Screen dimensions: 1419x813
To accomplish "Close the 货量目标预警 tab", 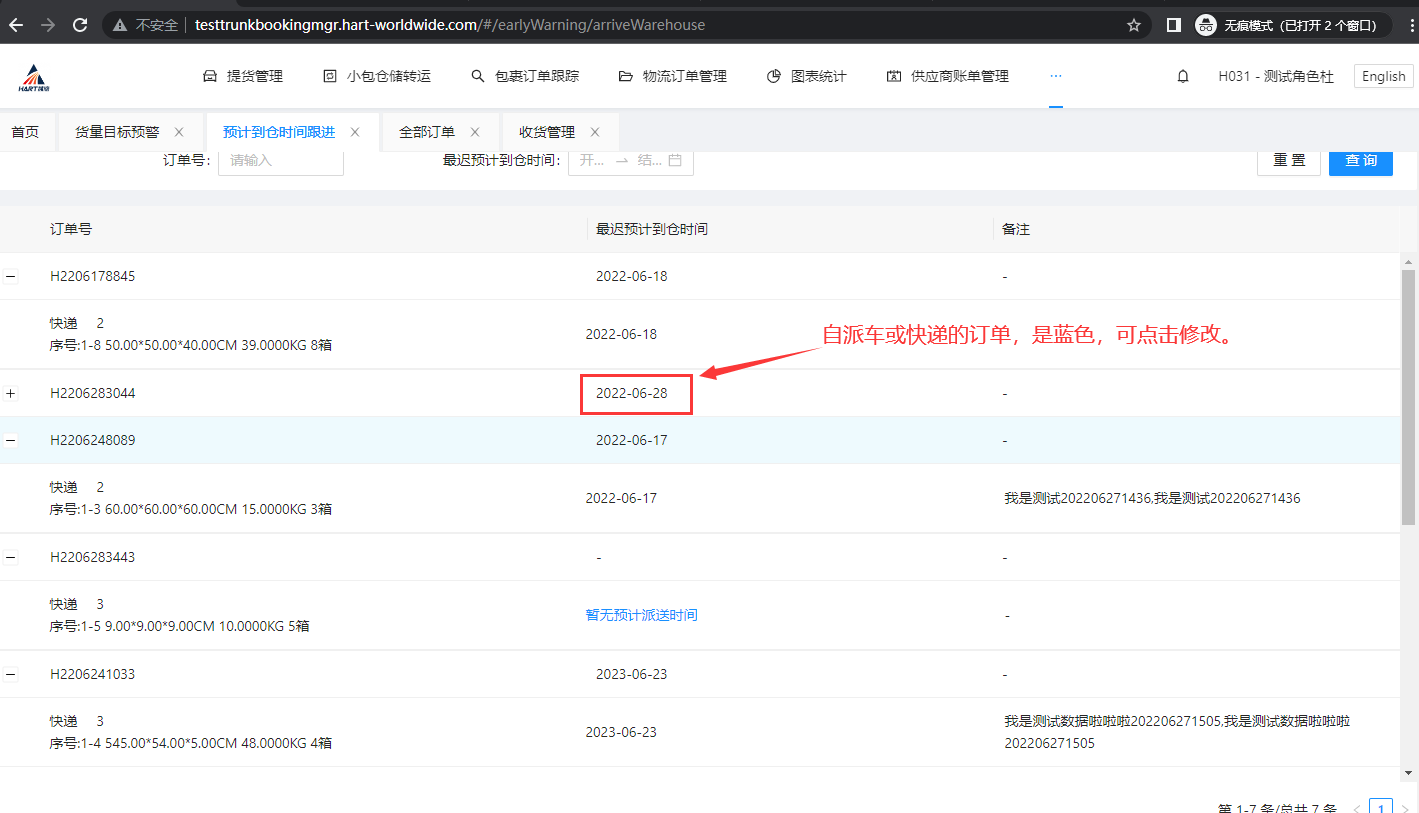I will click(x=179, y=132).
